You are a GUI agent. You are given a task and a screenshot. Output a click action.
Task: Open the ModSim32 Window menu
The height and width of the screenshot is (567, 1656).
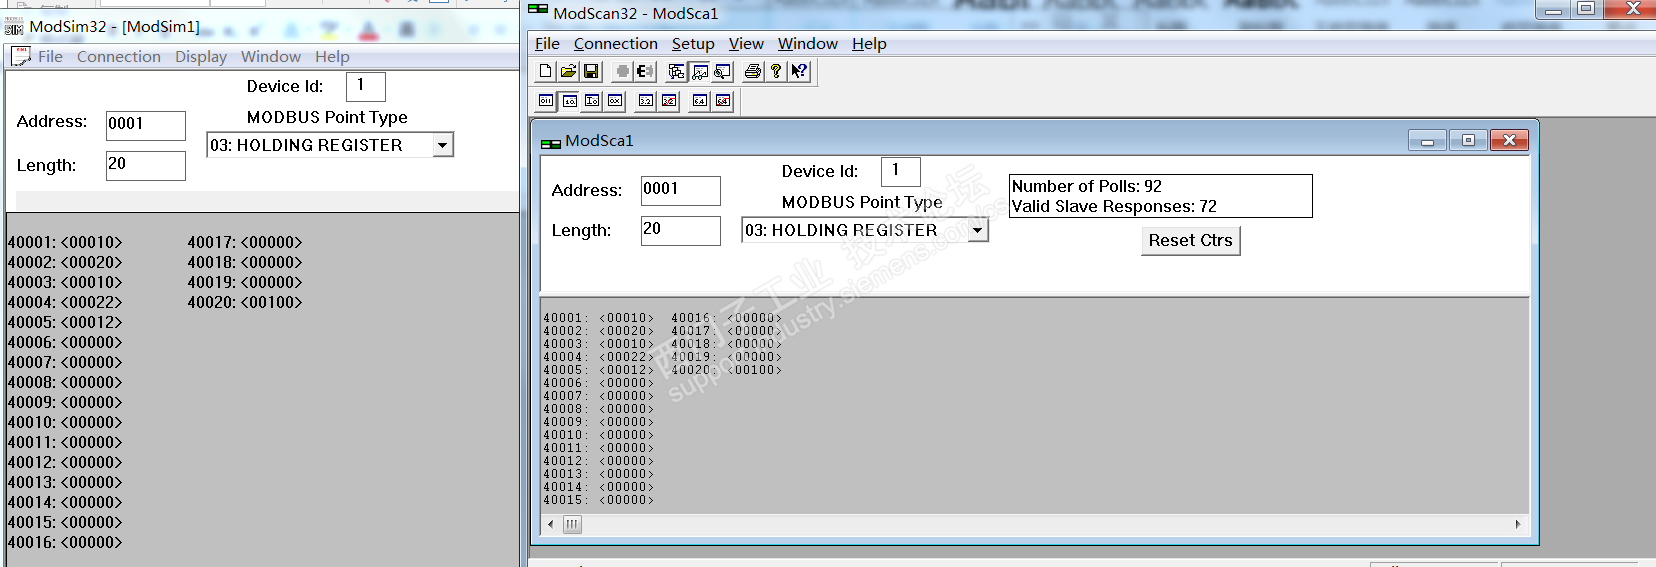pyautogui.click(x=270, y=57)
